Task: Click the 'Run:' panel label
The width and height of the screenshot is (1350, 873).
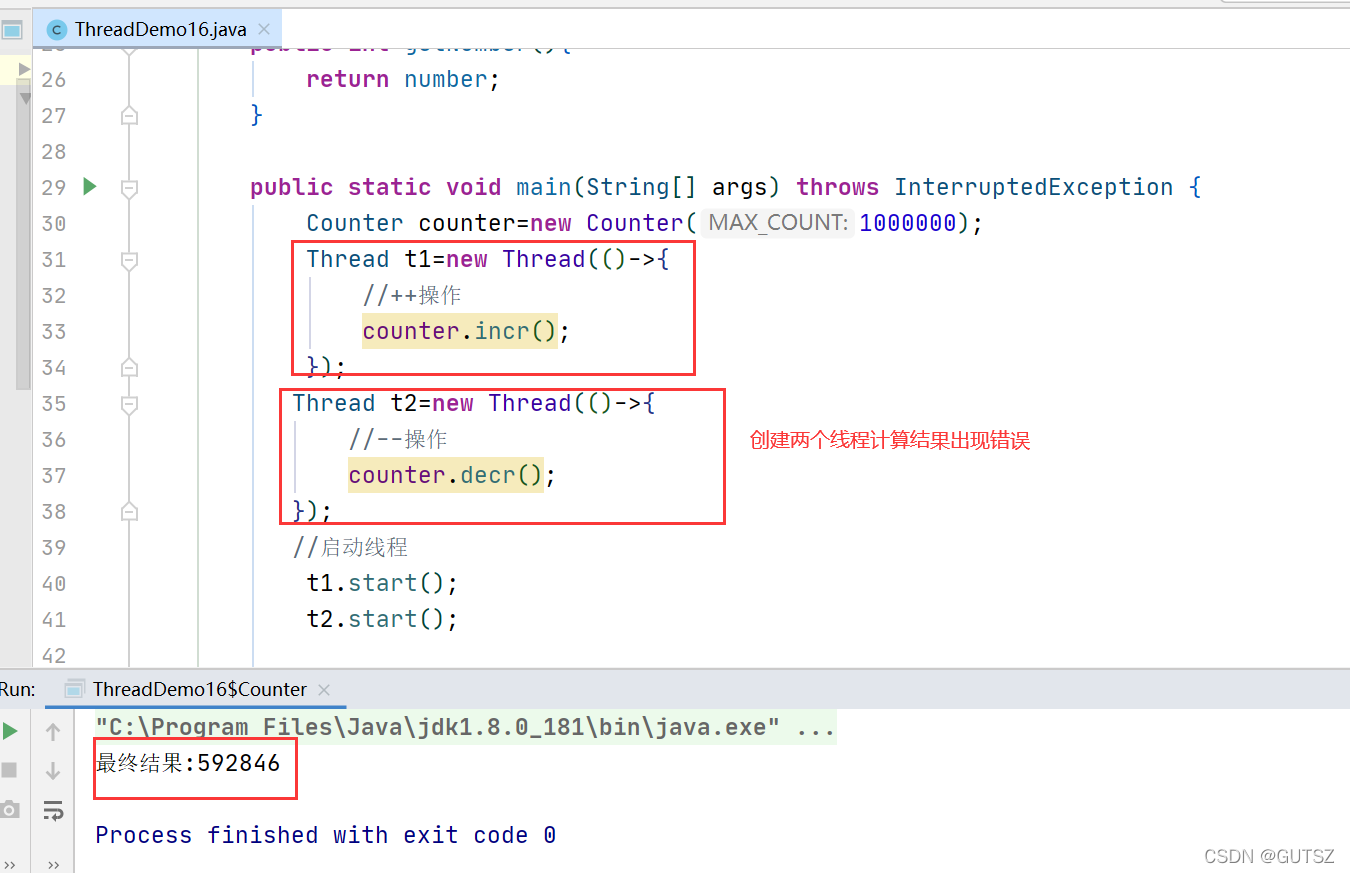Action: click(17, 689)
